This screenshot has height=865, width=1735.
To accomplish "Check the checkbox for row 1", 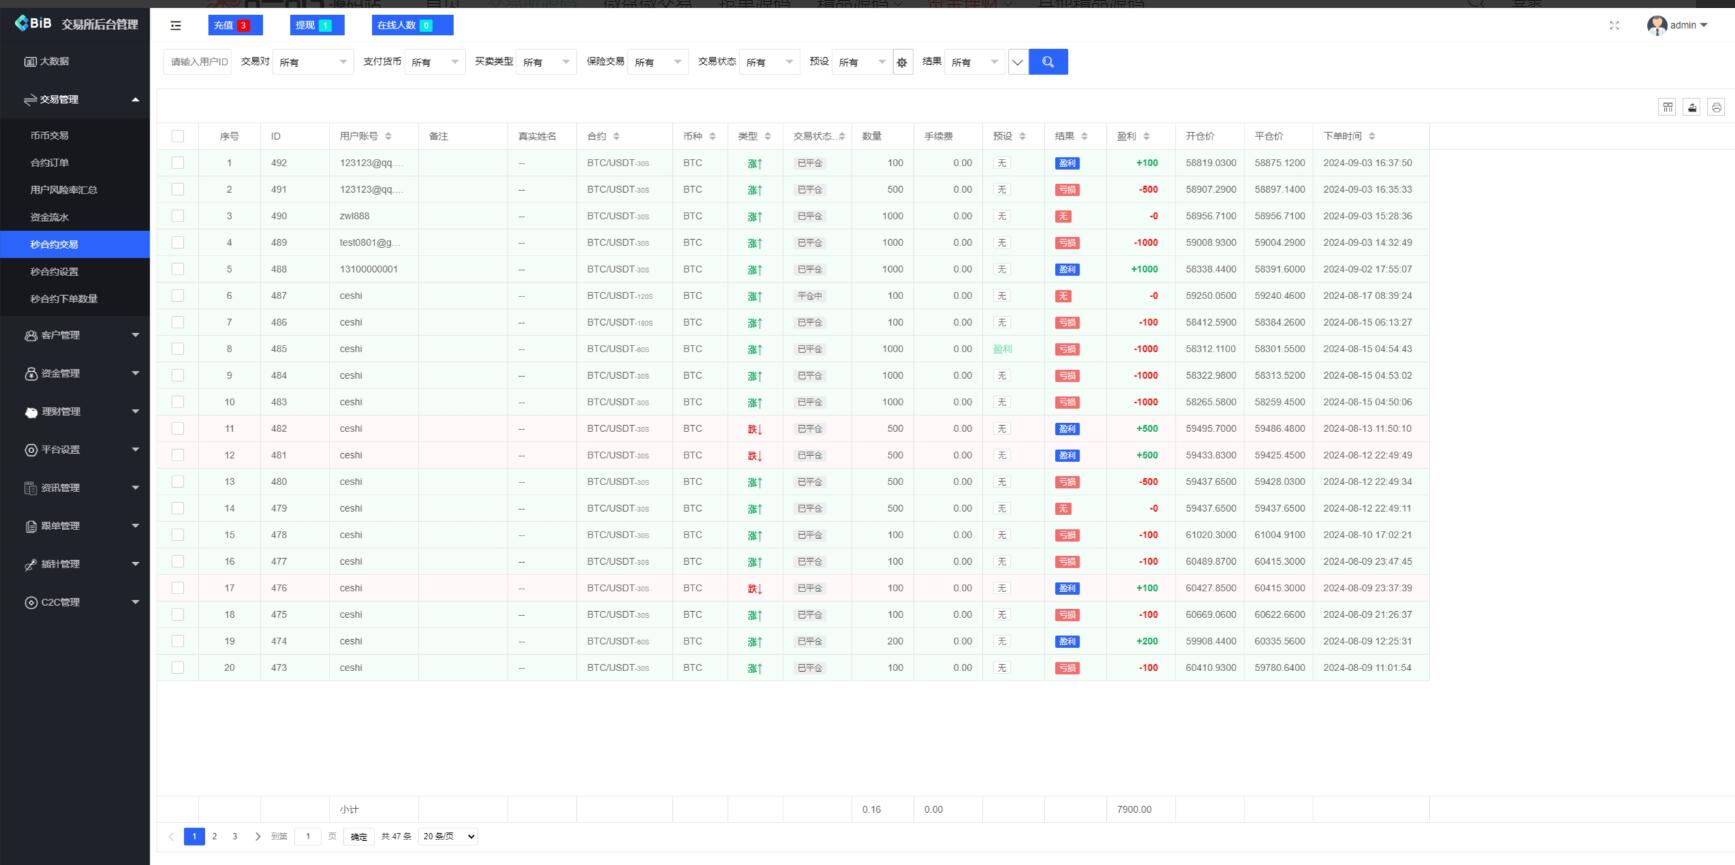I will pyautogui.click(x=178, y=163).
